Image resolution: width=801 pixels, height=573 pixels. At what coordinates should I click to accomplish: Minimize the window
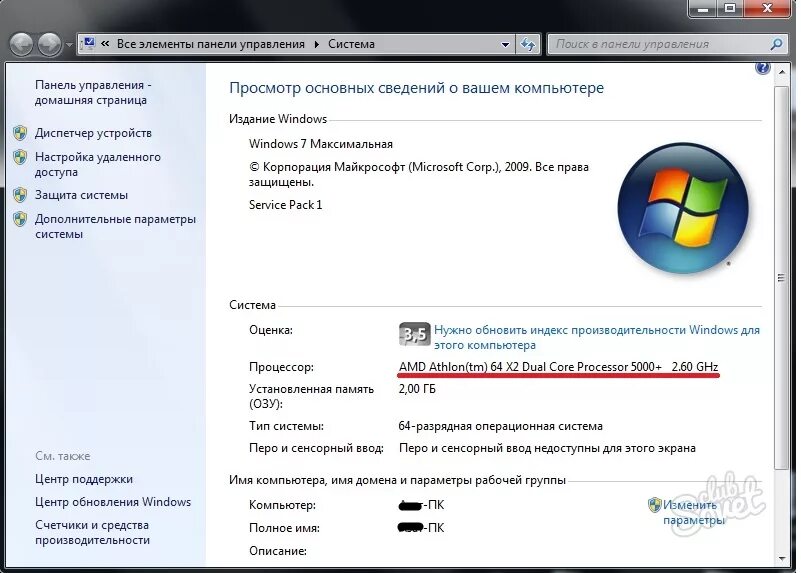702,9
